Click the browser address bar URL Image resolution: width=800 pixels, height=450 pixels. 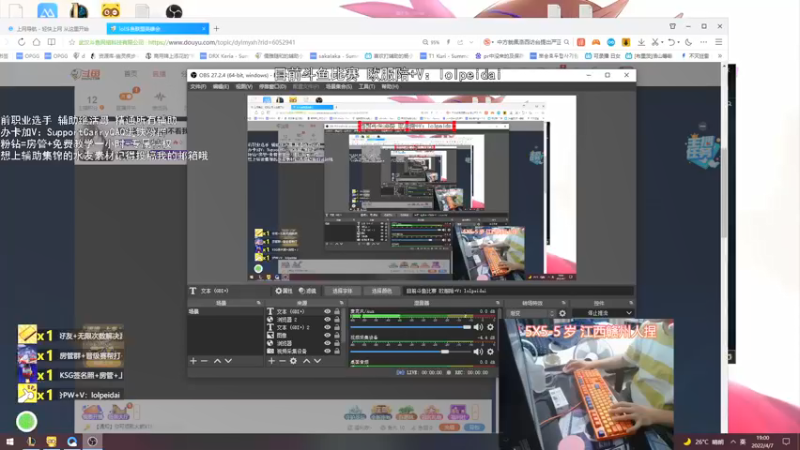[221, 42]
